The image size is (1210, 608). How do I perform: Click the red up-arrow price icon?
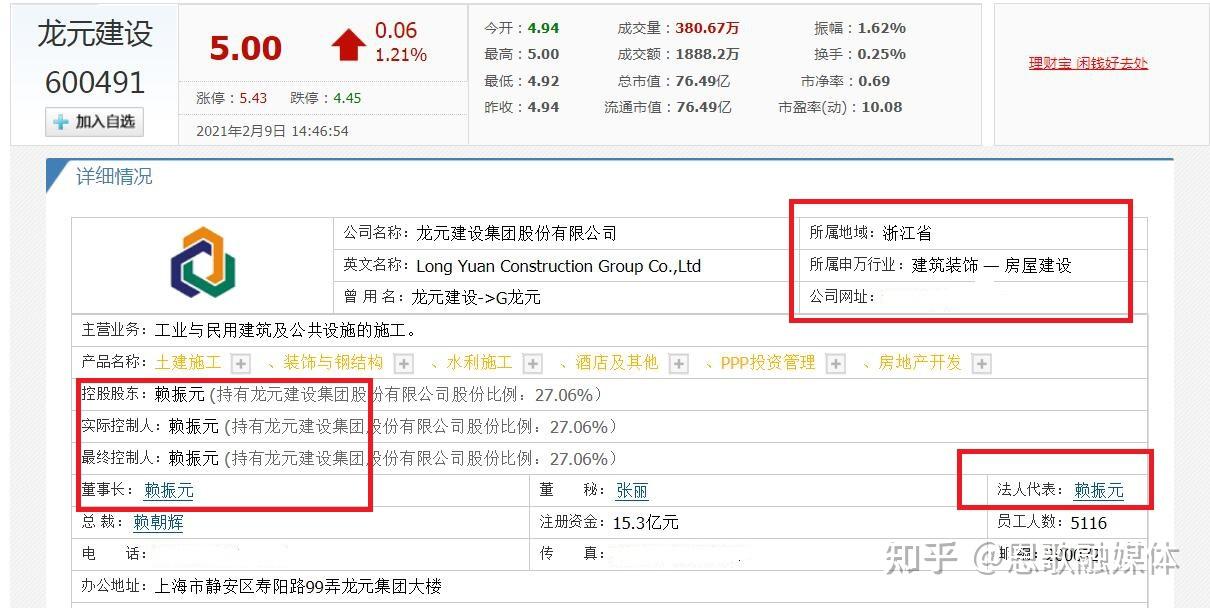[x=349, y=45]
